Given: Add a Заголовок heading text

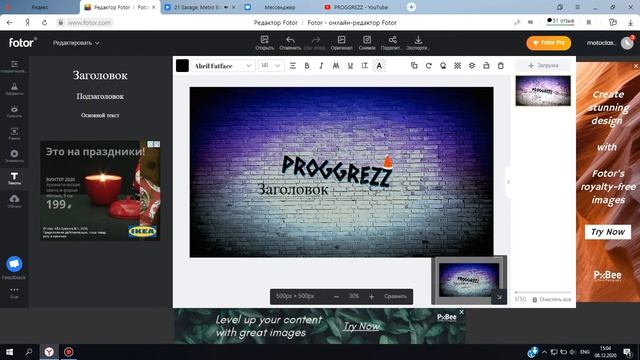Looking at the screenshot, I should [100, 75].
